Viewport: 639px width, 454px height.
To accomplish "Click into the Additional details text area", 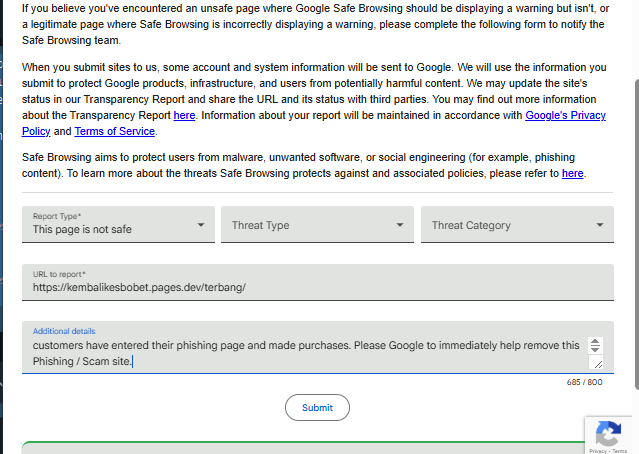I will [x=300, y=352].
